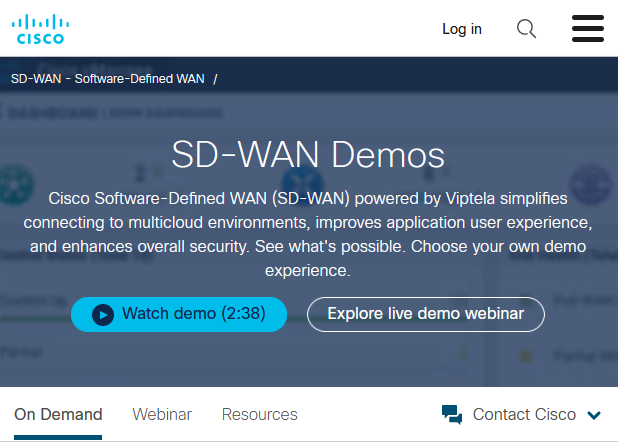Click the Log in link
618x444 pixels.
click(x=462, y=29)
